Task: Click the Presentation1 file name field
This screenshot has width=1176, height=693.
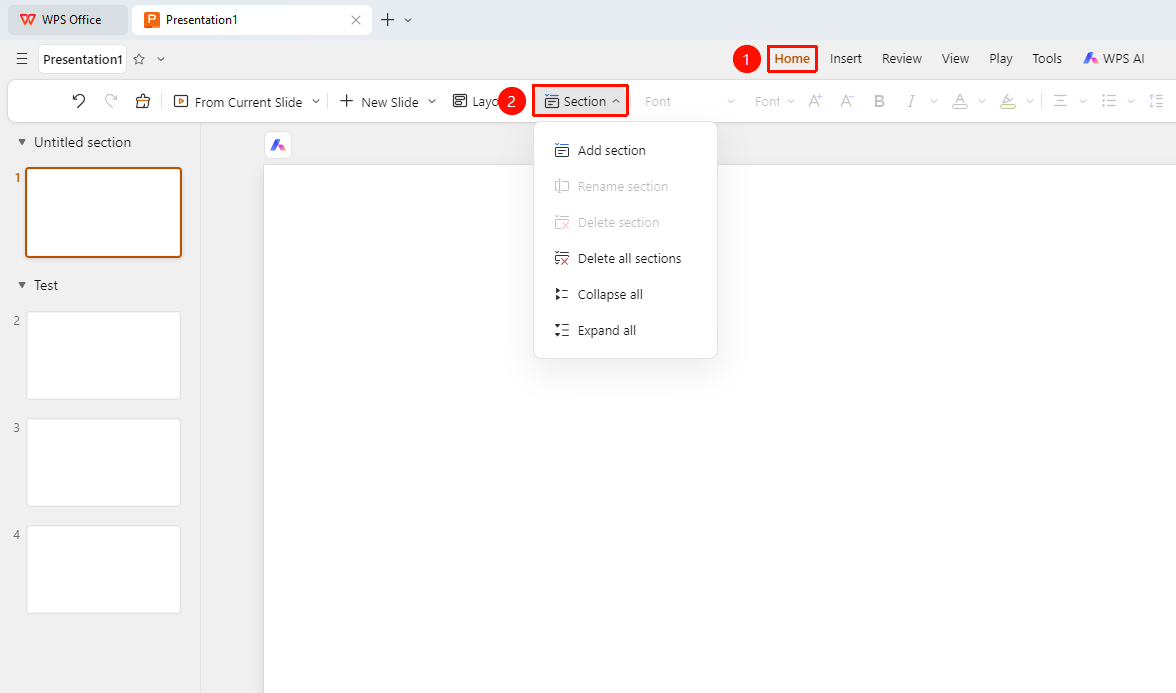Action: (82, 59)
